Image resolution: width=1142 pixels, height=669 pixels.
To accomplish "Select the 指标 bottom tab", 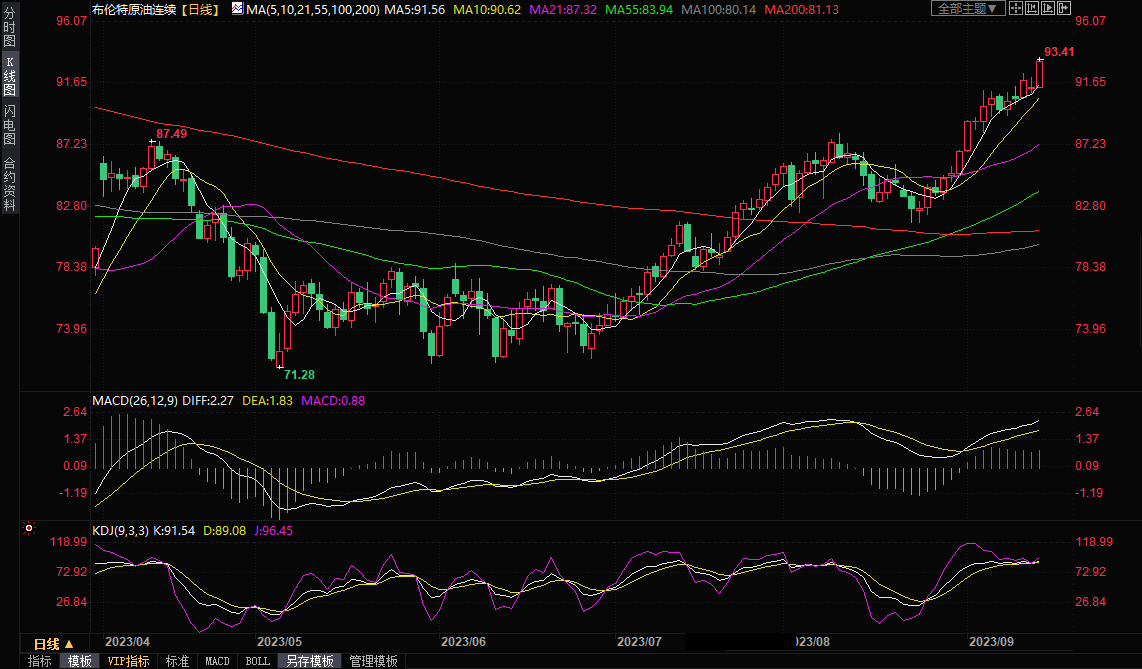I will point(40,661).
